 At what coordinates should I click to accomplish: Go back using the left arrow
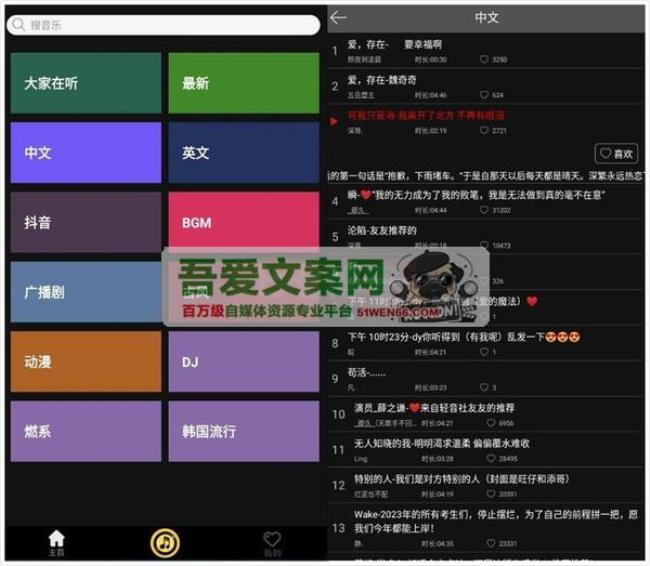[338, 17]
